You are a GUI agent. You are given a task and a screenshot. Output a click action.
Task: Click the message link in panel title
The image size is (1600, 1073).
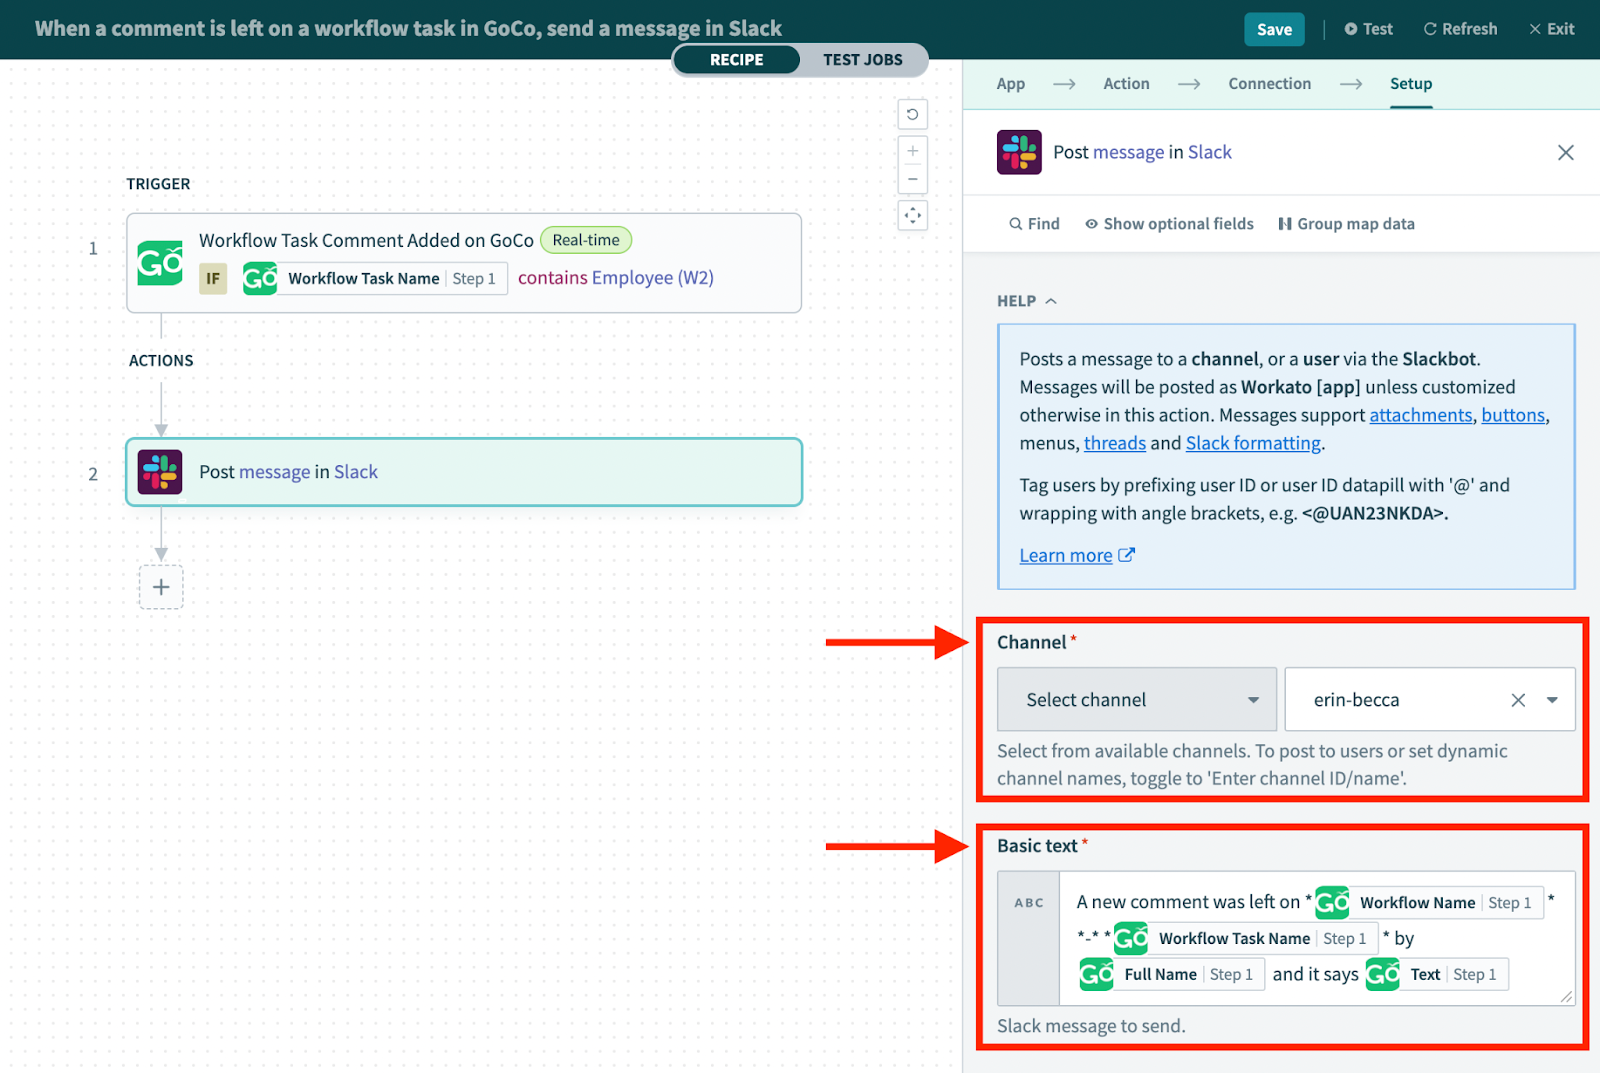coord(1128,153)
